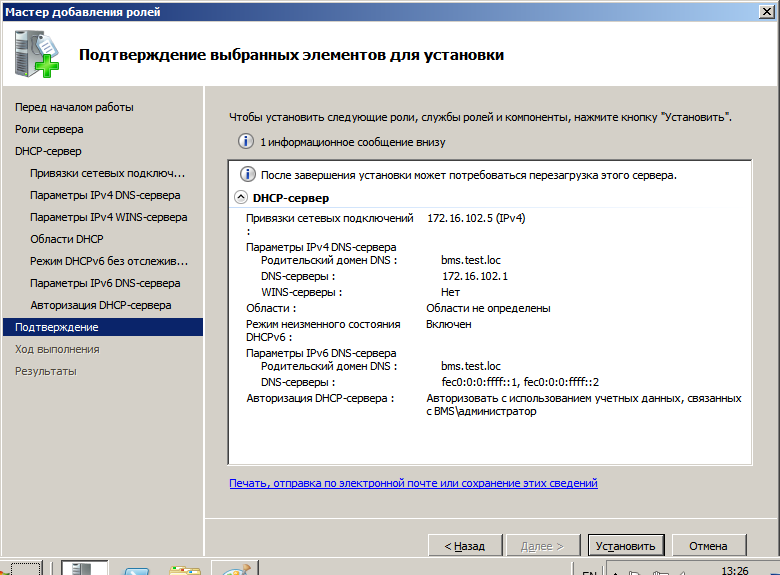Collapse the DHCP-сервер section chevron
Image resolution: width=780 pixels, height=575 pixels.
coord(241,197)
